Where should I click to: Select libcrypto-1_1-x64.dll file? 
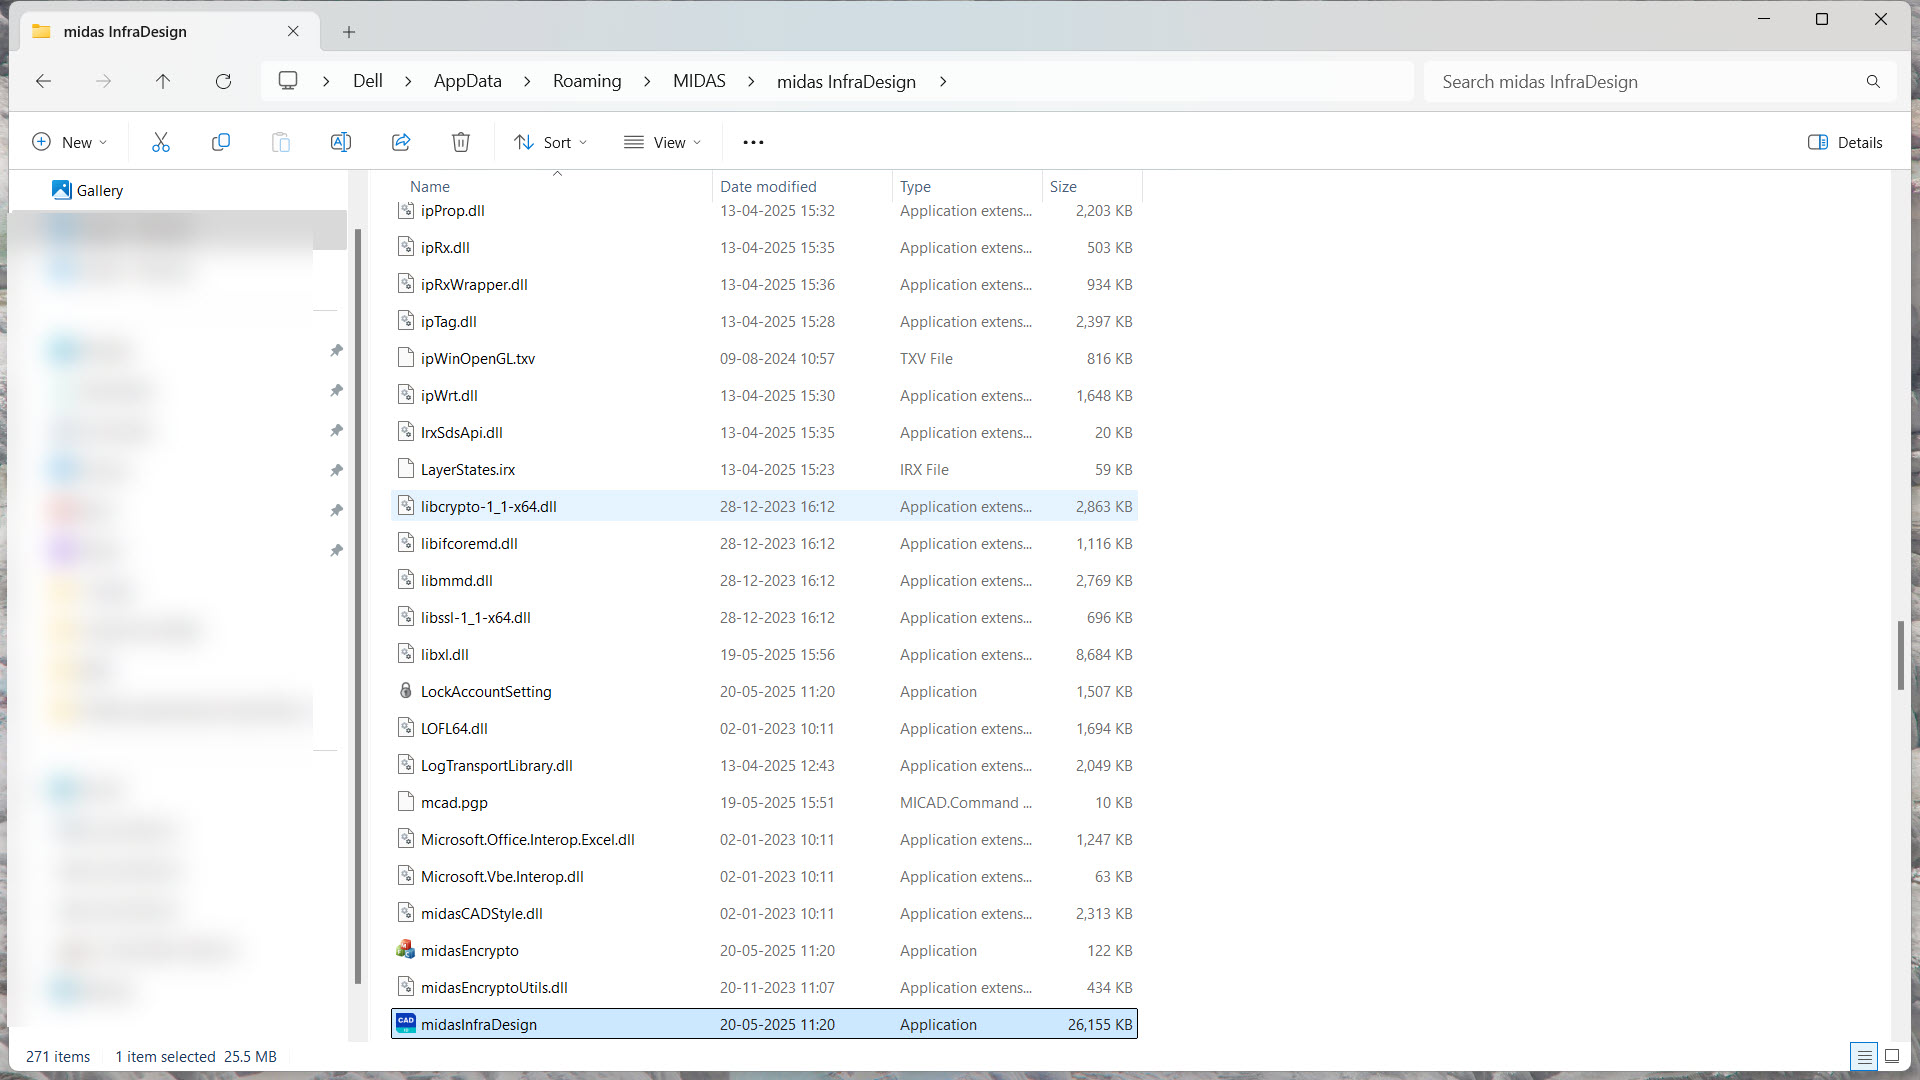(764, 506)
